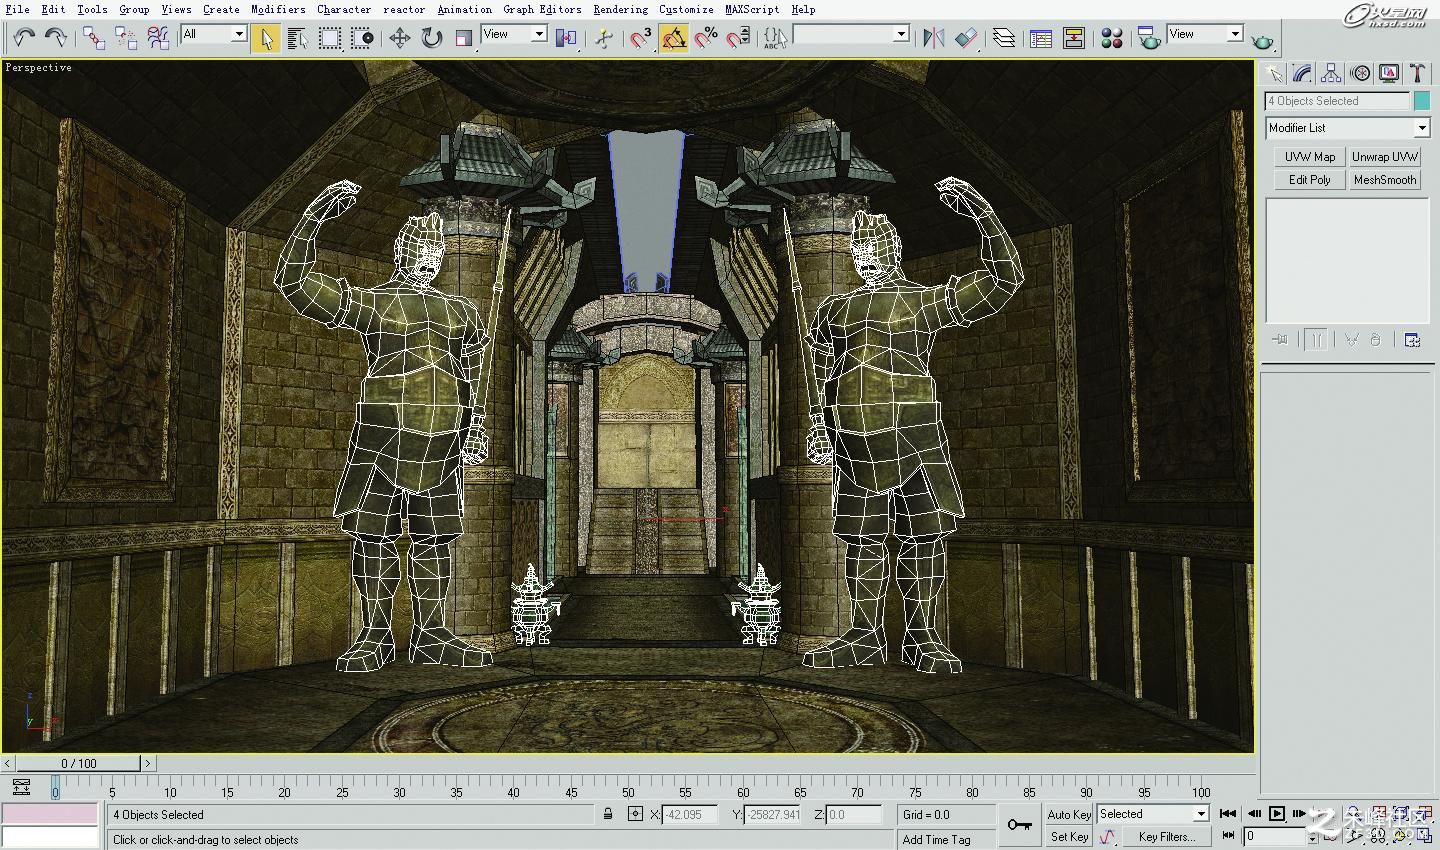Toggle the 3D Snaps magnet
Image resolution: width=1440 pixels, height=850 pixels.
[x=641, y=38]
